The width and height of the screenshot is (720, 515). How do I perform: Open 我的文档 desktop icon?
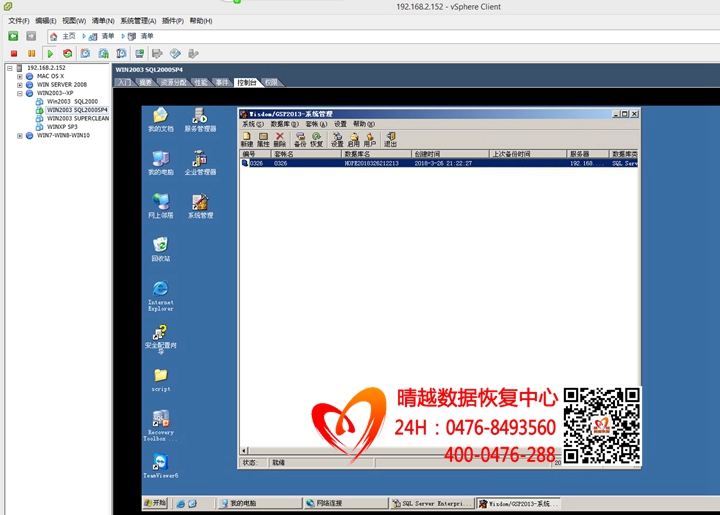click(x=161, y=120)
